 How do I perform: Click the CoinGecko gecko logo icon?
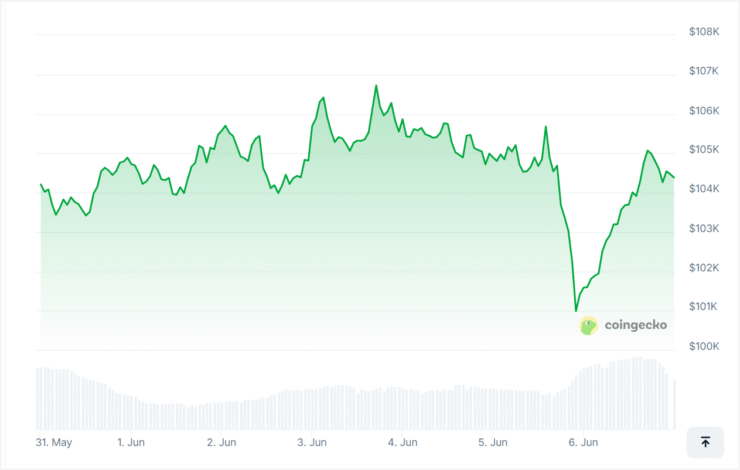click(x=589, y=326)
